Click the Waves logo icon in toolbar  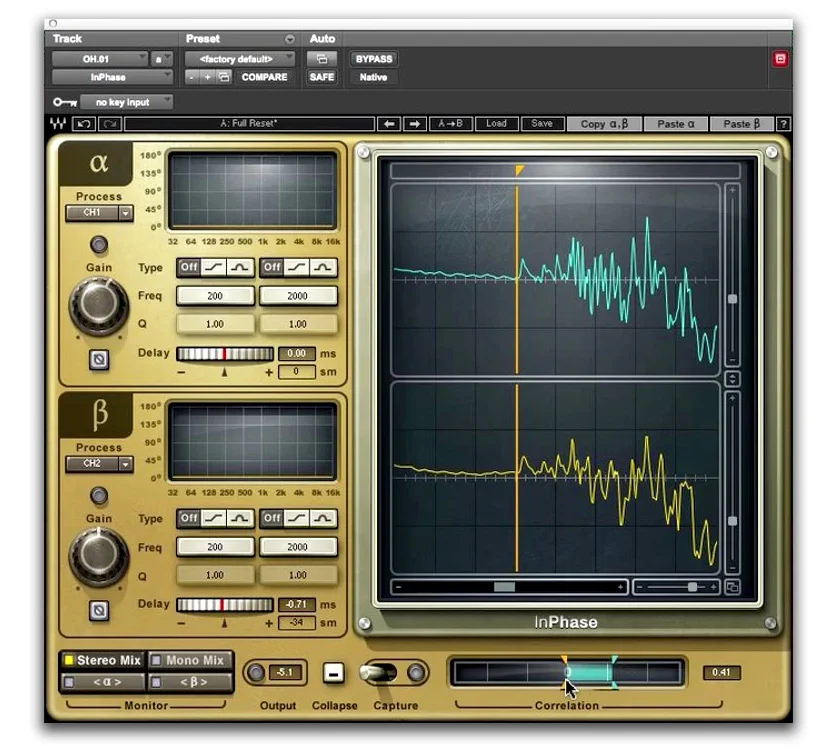(x=58, y=124)
